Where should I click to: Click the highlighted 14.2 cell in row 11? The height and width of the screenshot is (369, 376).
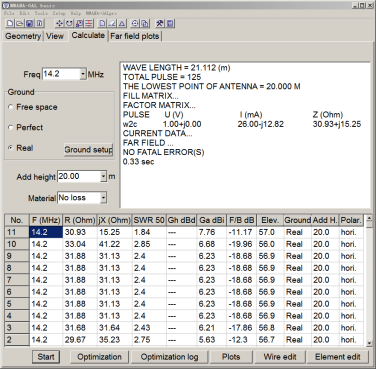click(46, 232)
